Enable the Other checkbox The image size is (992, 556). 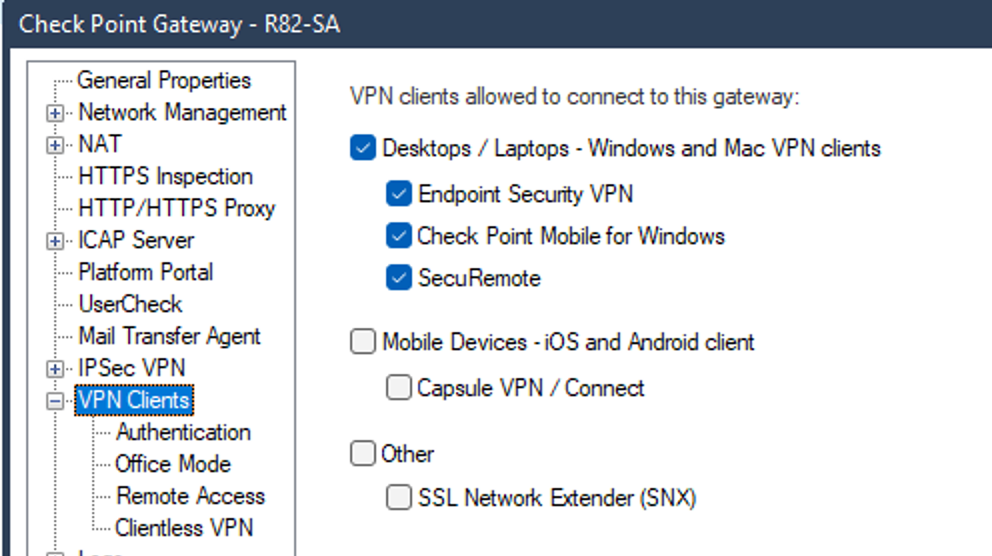pyautogui.click(x=363, y=454)
